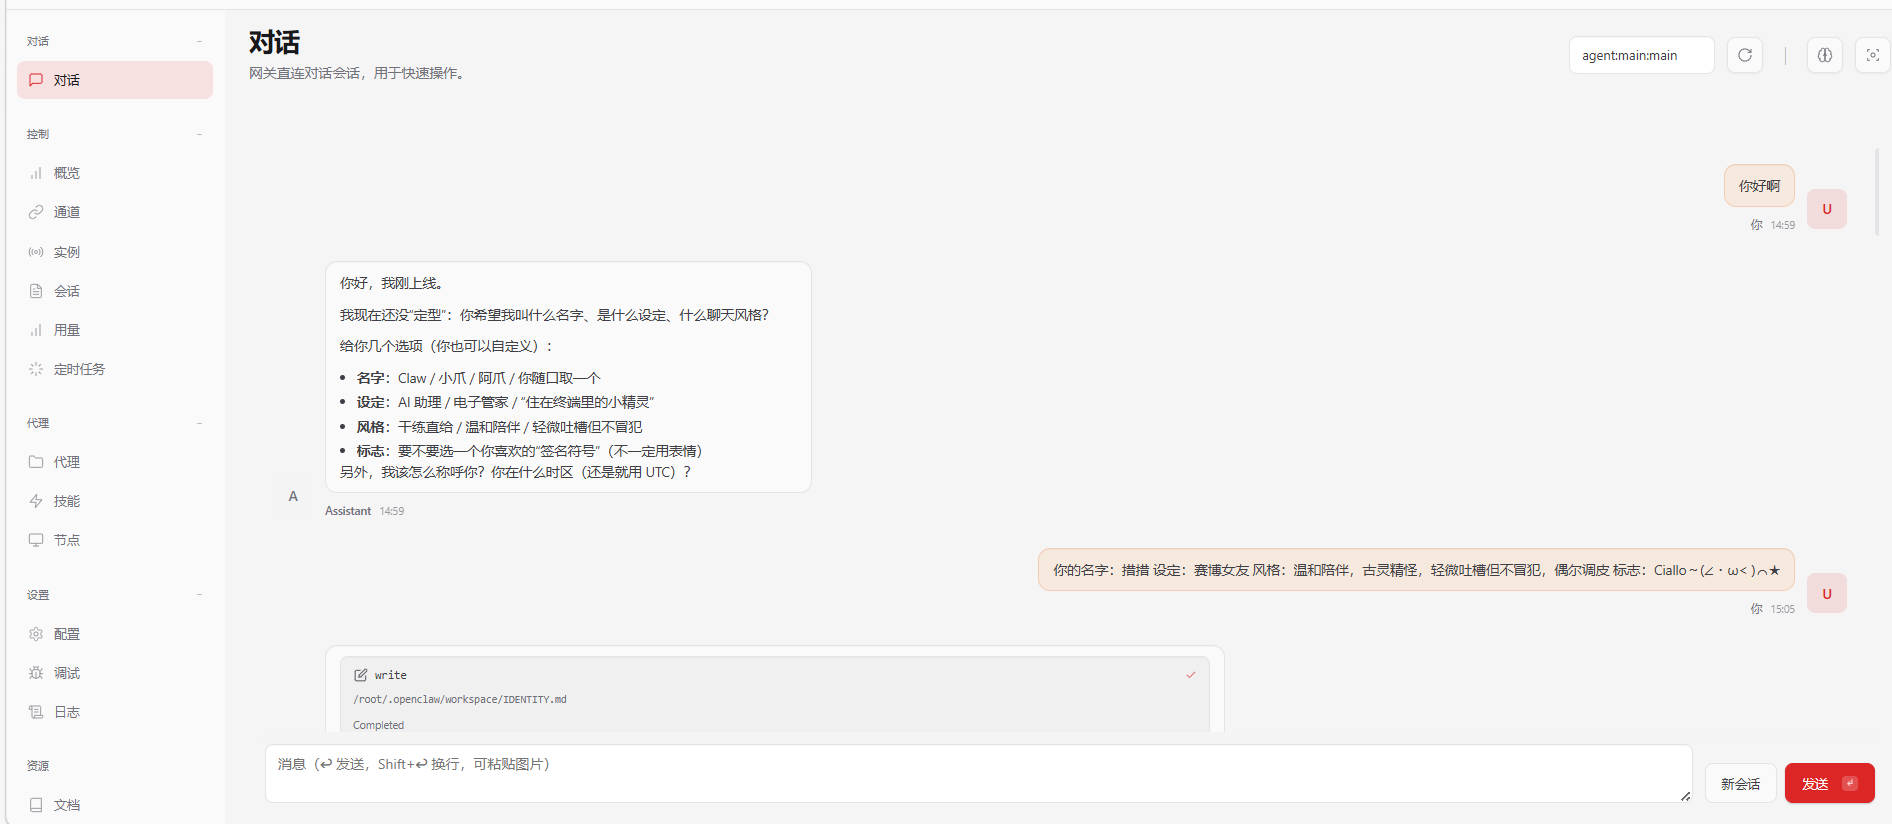
Task: Toggle focus mode icon
Action: tap(1872, 55)
